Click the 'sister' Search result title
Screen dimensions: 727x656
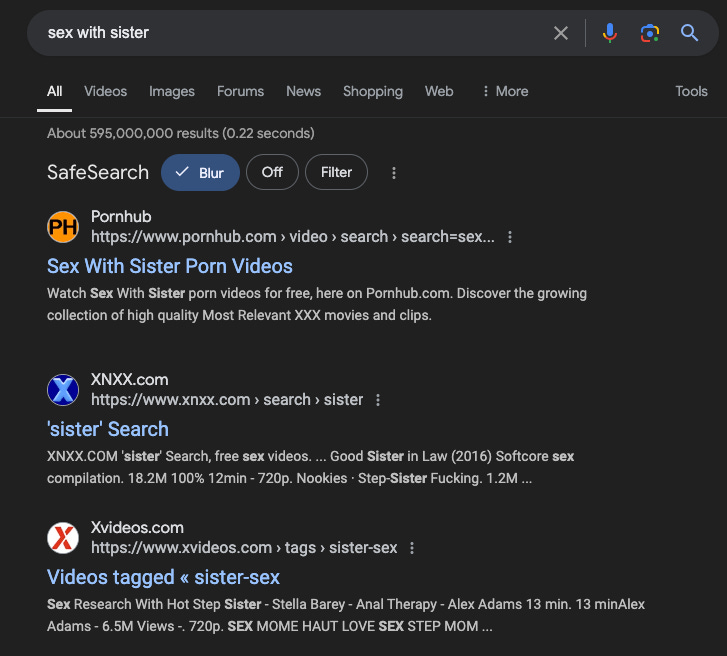(x=108, y=429)
